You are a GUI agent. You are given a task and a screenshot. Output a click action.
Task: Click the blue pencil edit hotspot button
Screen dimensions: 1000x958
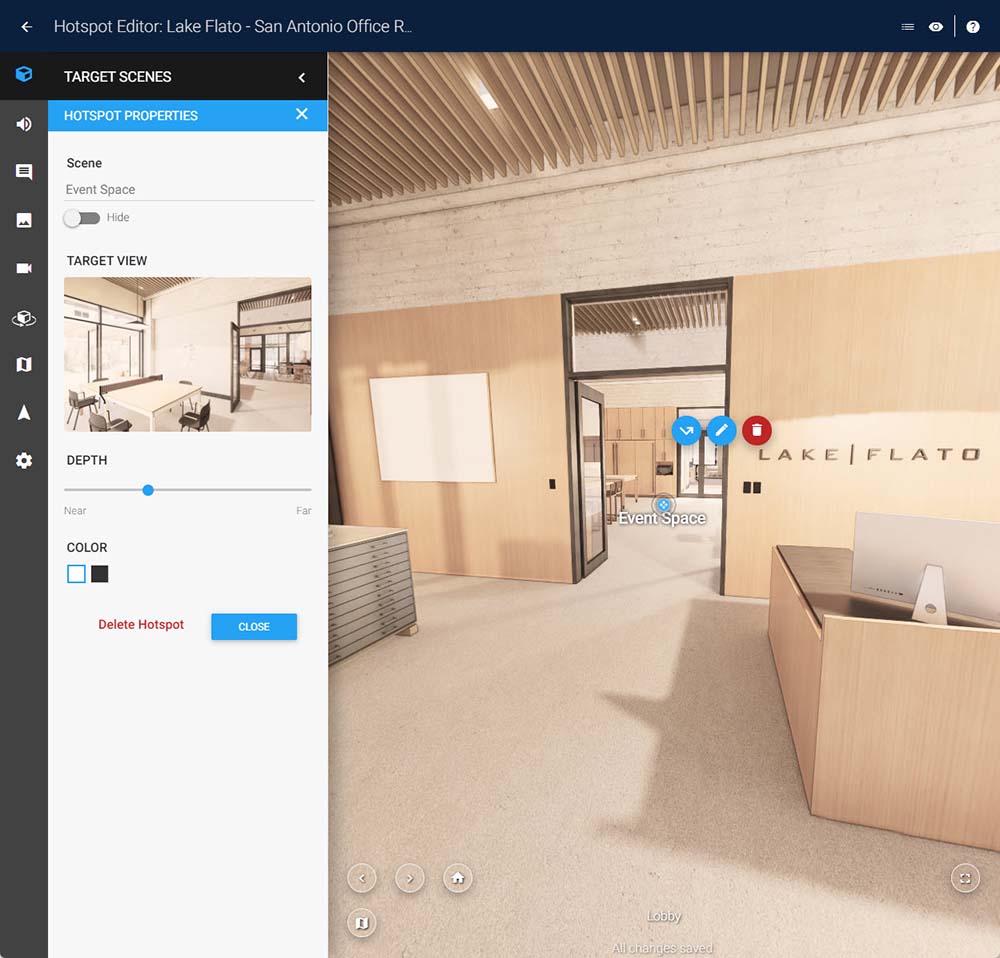(721, 431)
